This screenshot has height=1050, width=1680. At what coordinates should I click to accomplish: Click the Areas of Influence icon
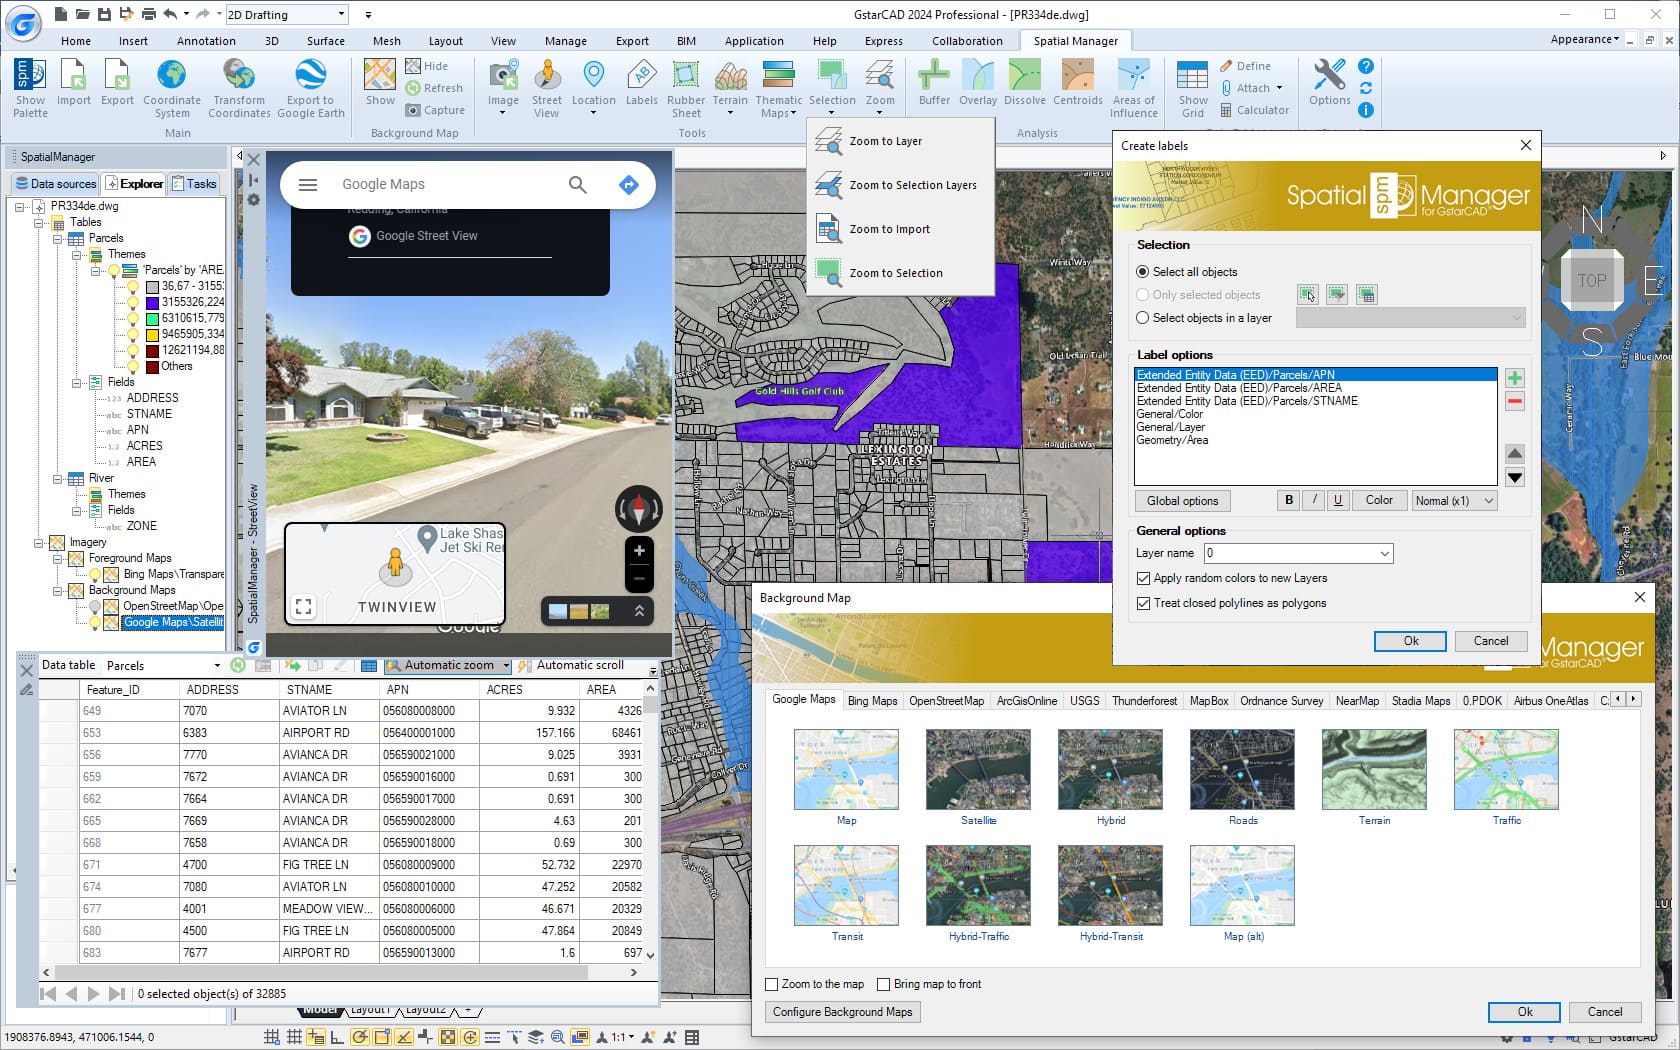(x=1133, y=88)
